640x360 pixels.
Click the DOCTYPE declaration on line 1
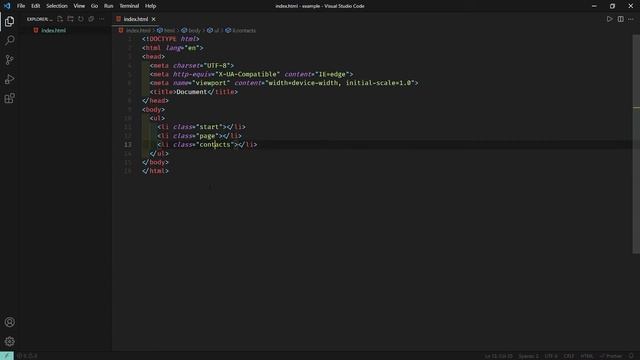pos(171,39)
